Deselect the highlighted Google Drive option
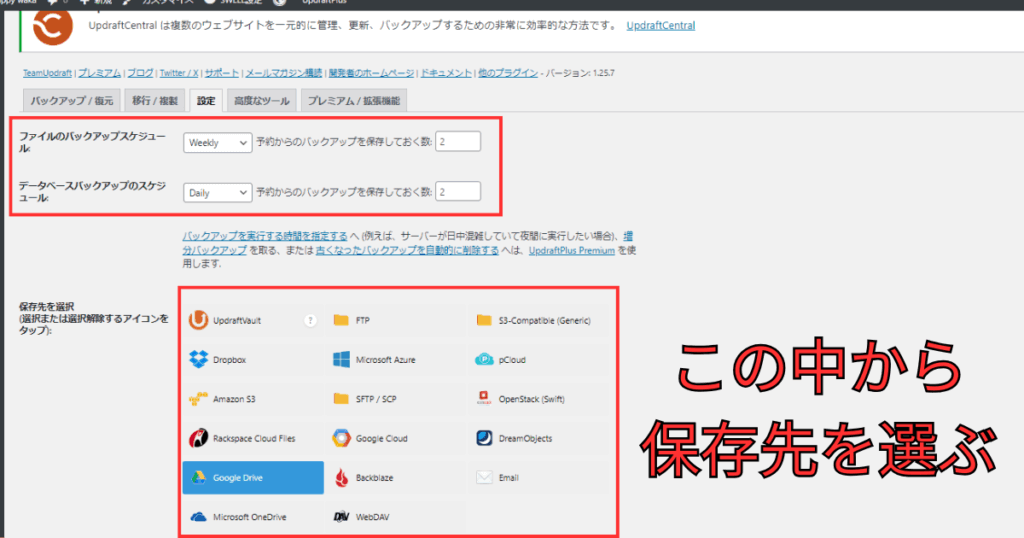Image resolution: width=1024 pixels, height=538 pixels. (x=252, y=477)
